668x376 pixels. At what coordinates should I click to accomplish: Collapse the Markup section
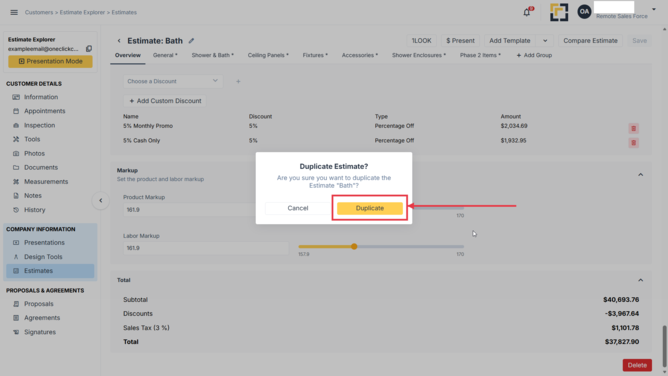pyautogui.click(x=640, y=175)
